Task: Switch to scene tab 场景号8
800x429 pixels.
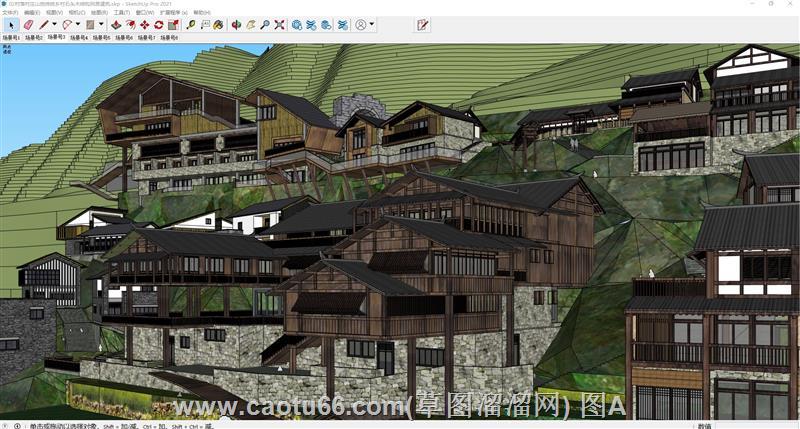Action: [x=169, y=38]
